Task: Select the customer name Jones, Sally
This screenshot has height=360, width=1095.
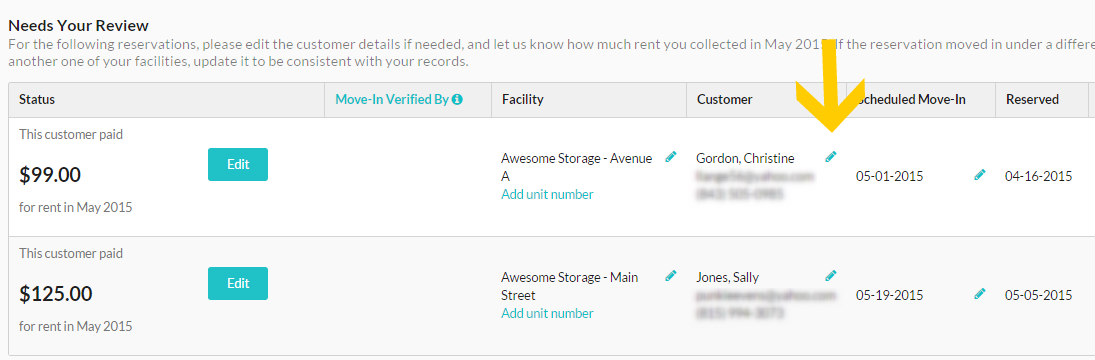Action: click(728, 277)
